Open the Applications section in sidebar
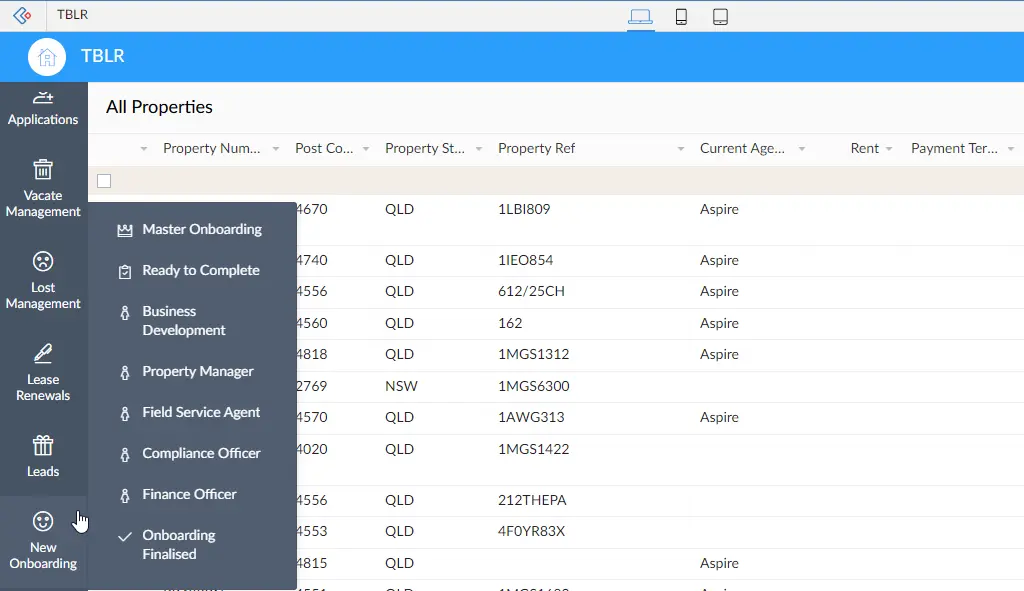Viewport: 1024px width, 591px height. 43,108
